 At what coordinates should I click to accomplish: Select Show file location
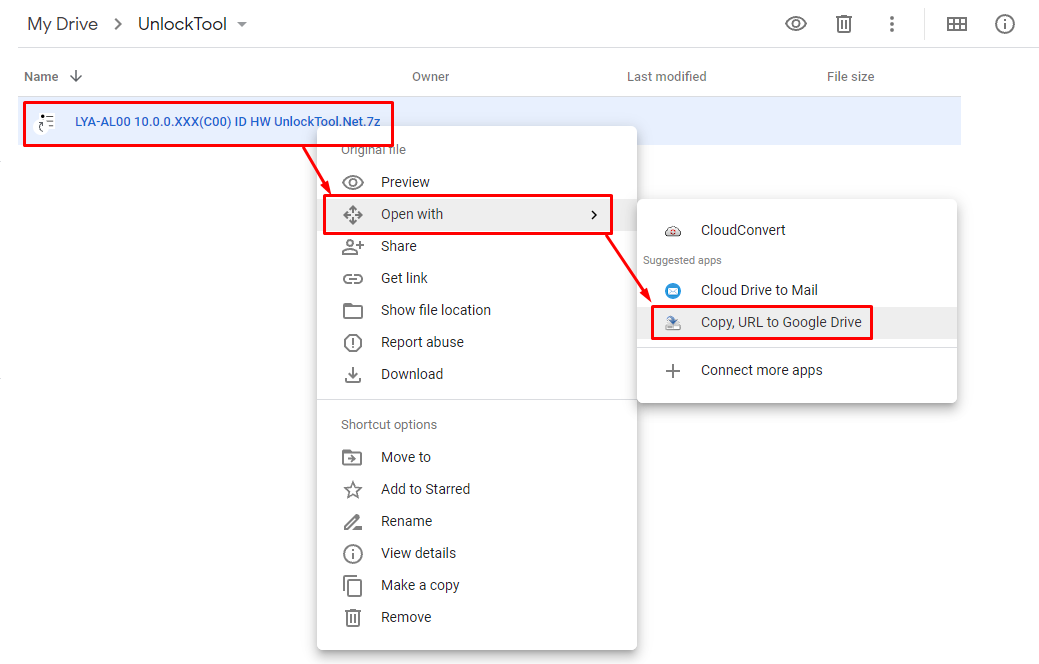click(476, 310)
